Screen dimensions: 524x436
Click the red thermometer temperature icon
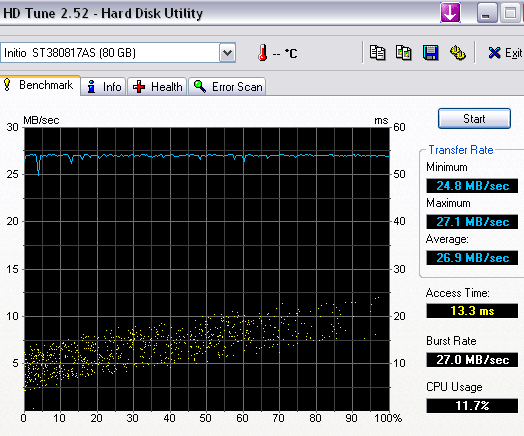click(x=263, y=53)
